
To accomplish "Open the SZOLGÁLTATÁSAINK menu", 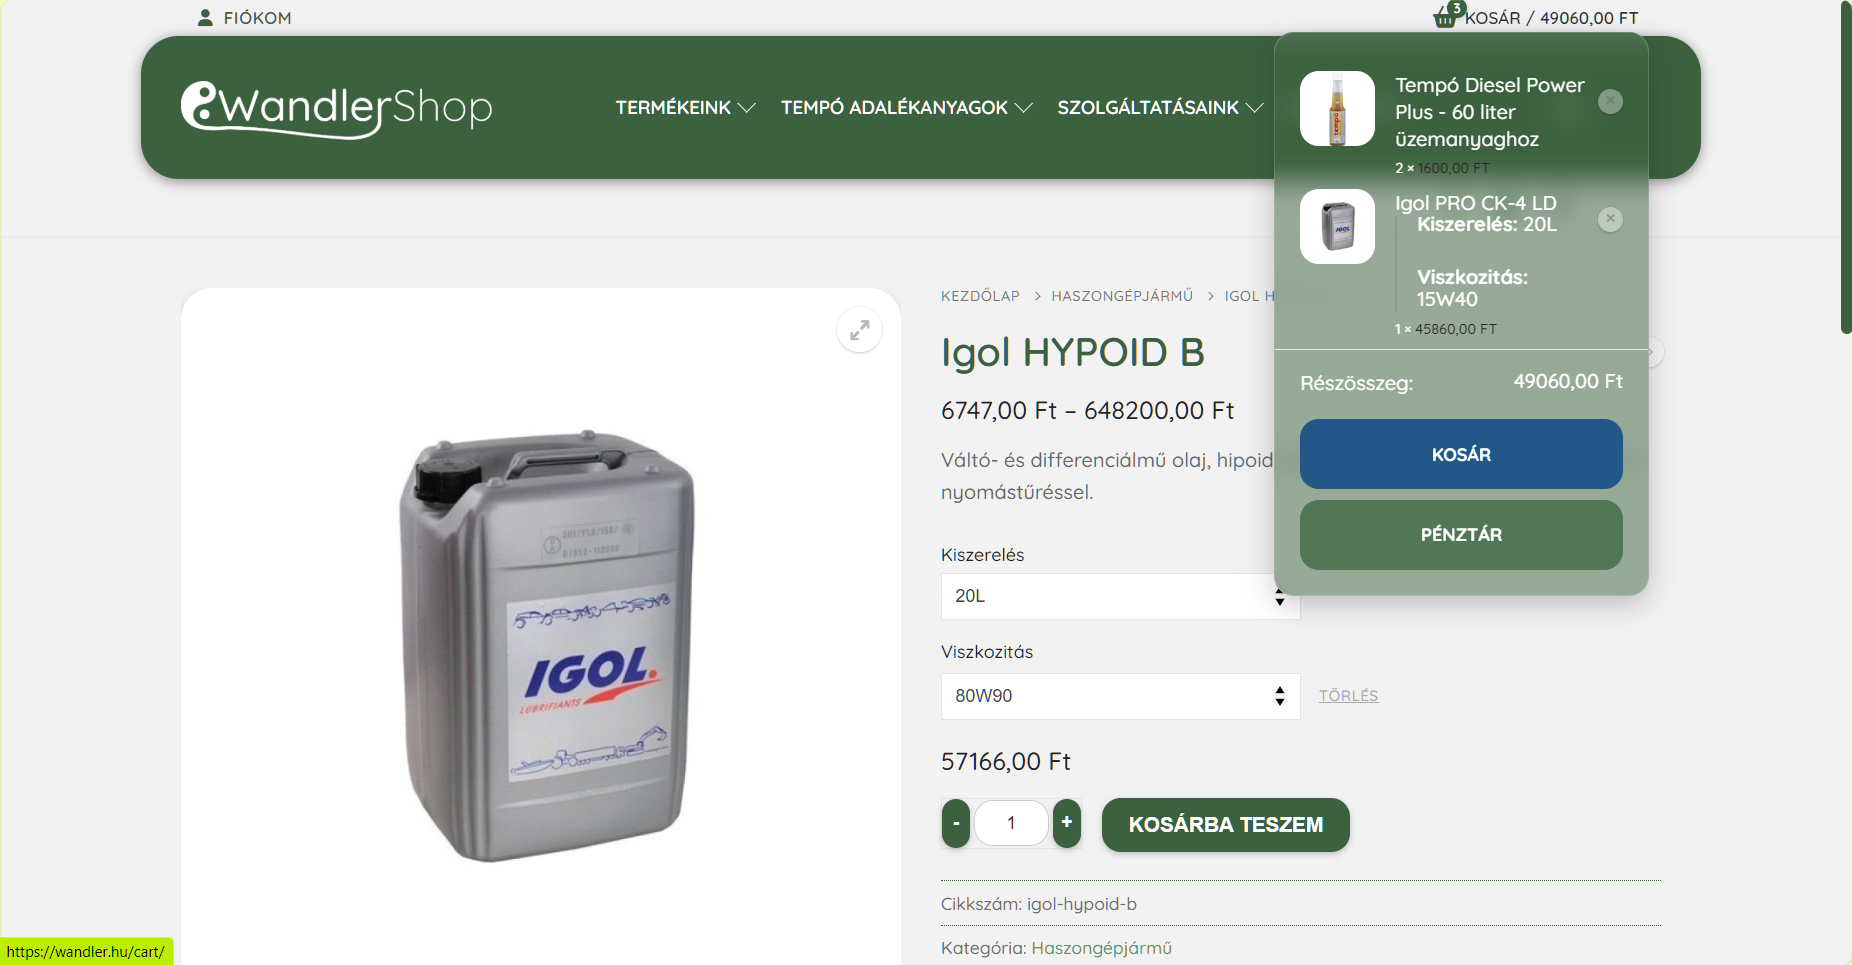I will click(x=1148, y=107).
